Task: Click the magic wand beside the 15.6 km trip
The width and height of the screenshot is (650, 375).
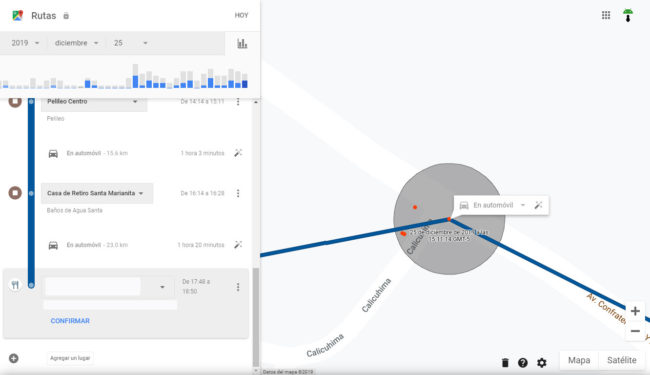Action: (x=238, y=153)
